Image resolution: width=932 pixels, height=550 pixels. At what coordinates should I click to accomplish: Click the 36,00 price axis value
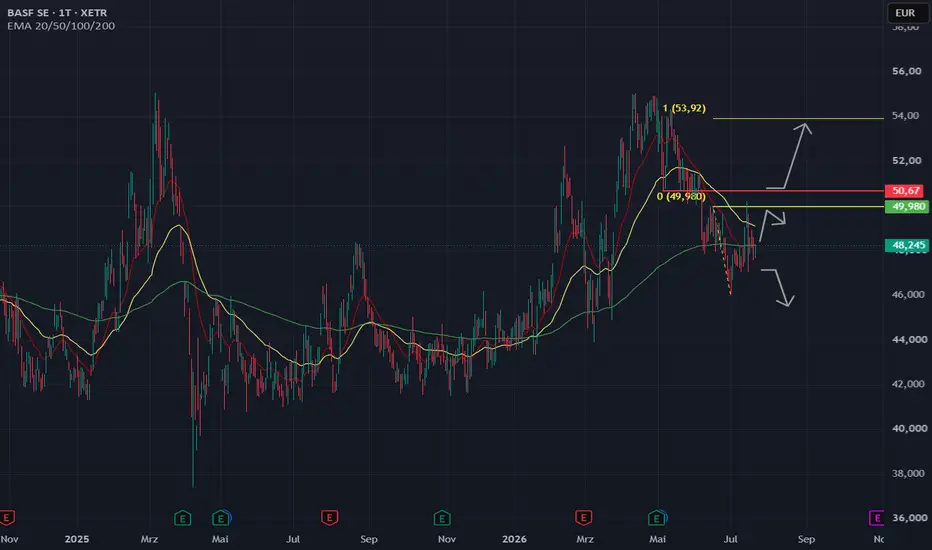pyautogui.click(x=909, y=518)
